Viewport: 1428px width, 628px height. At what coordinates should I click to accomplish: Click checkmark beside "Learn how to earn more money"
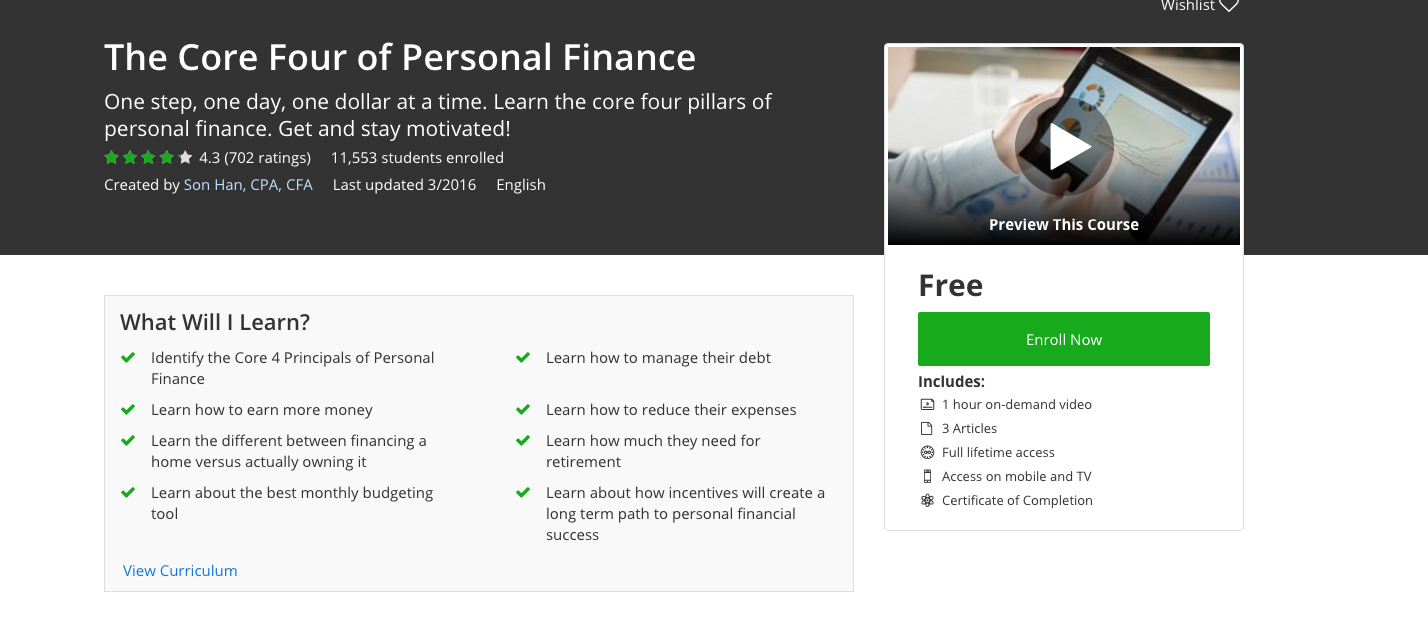click(128, 410)
